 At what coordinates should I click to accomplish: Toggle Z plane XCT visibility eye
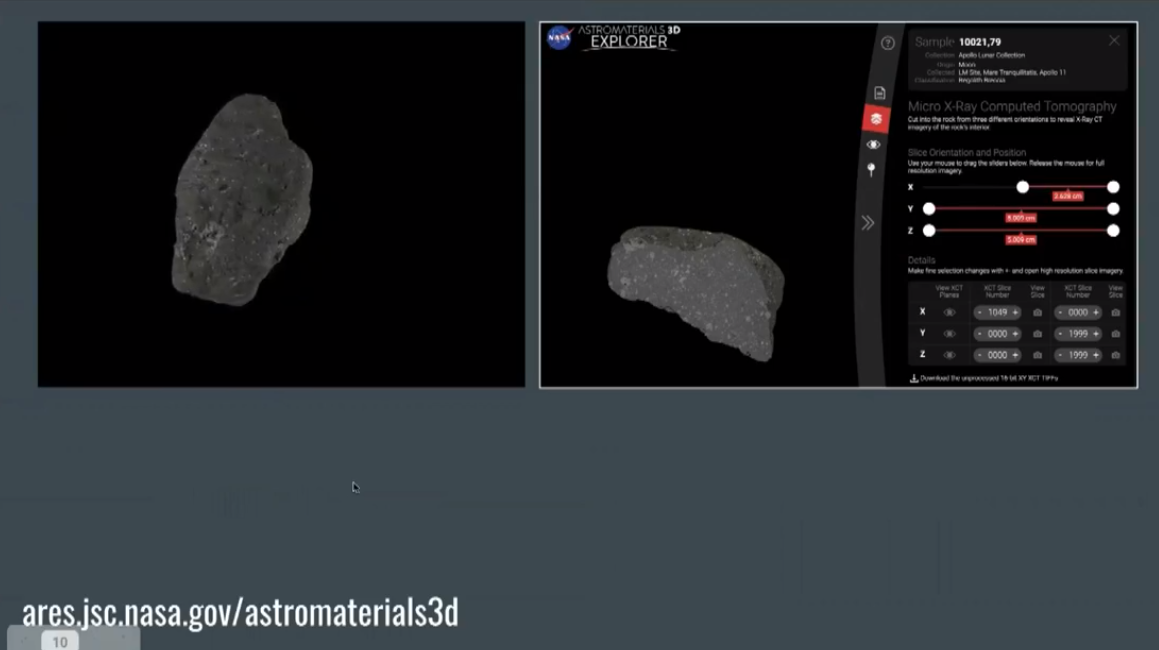coord(949,355)
